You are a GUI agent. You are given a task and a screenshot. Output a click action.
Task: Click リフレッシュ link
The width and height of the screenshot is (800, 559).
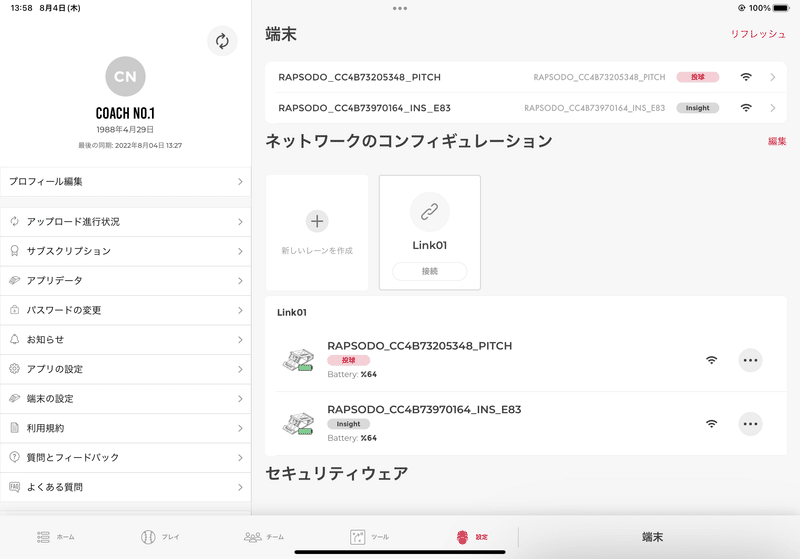(758, 34)
